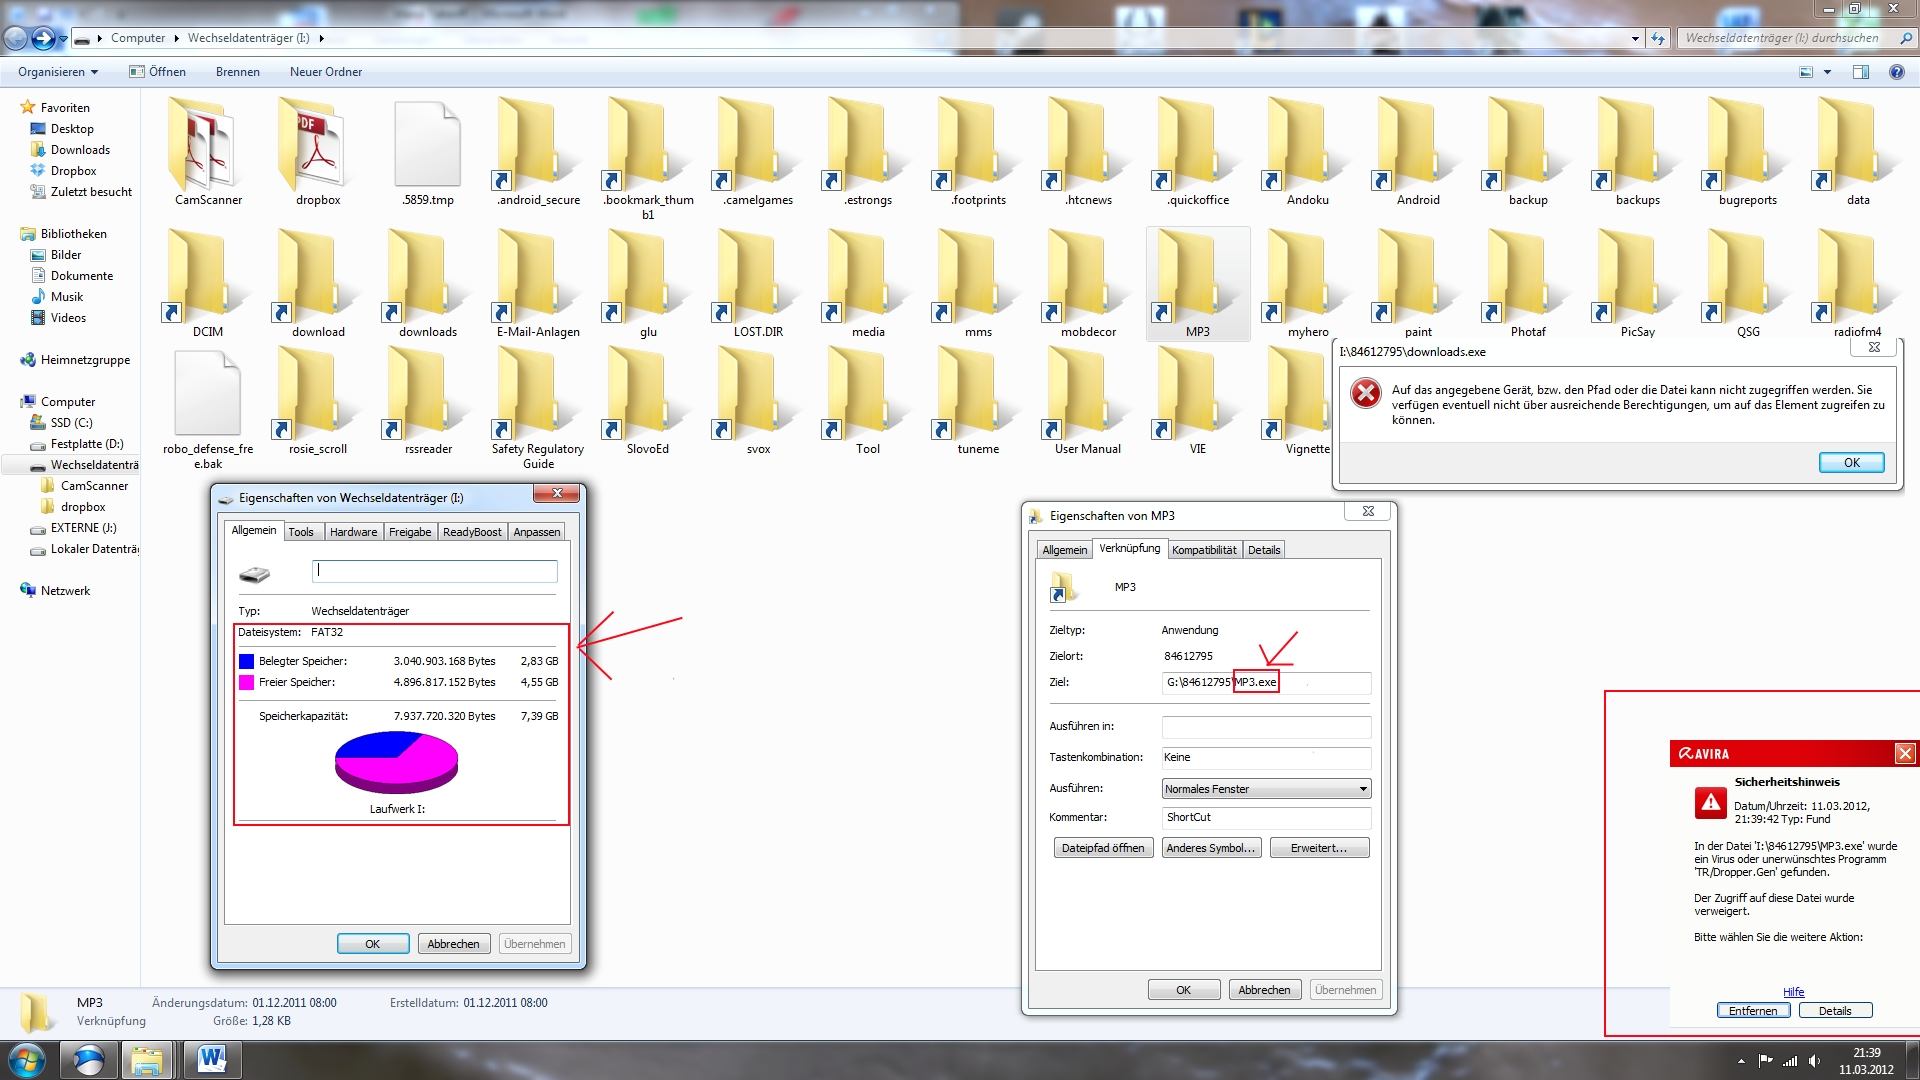Click Entfernen in the Avira alert
Image resolution: width=1920 pixels, height=1080 pixels.
pos(1753,1011)
